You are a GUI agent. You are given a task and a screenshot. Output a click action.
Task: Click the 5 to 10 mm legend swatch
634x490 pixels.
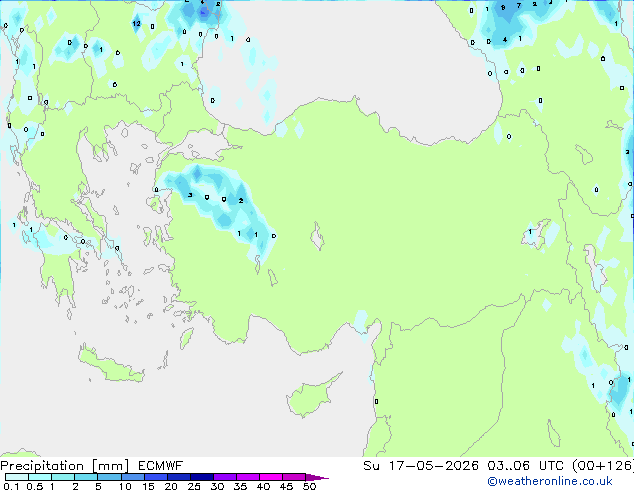point(109,477)
